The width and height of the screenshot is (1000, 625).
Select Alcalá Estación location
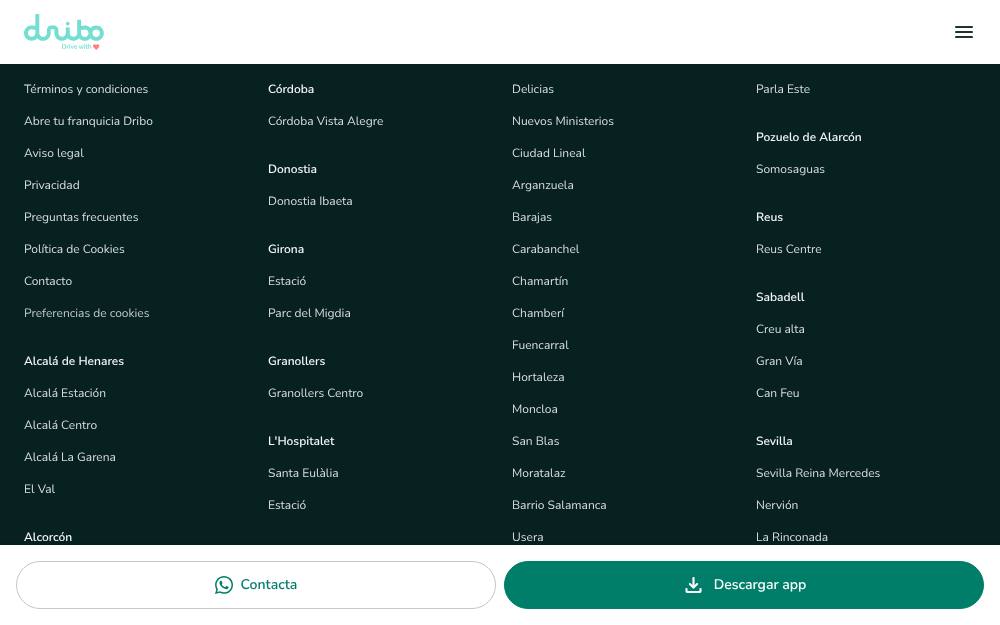[x=65, y=393]
